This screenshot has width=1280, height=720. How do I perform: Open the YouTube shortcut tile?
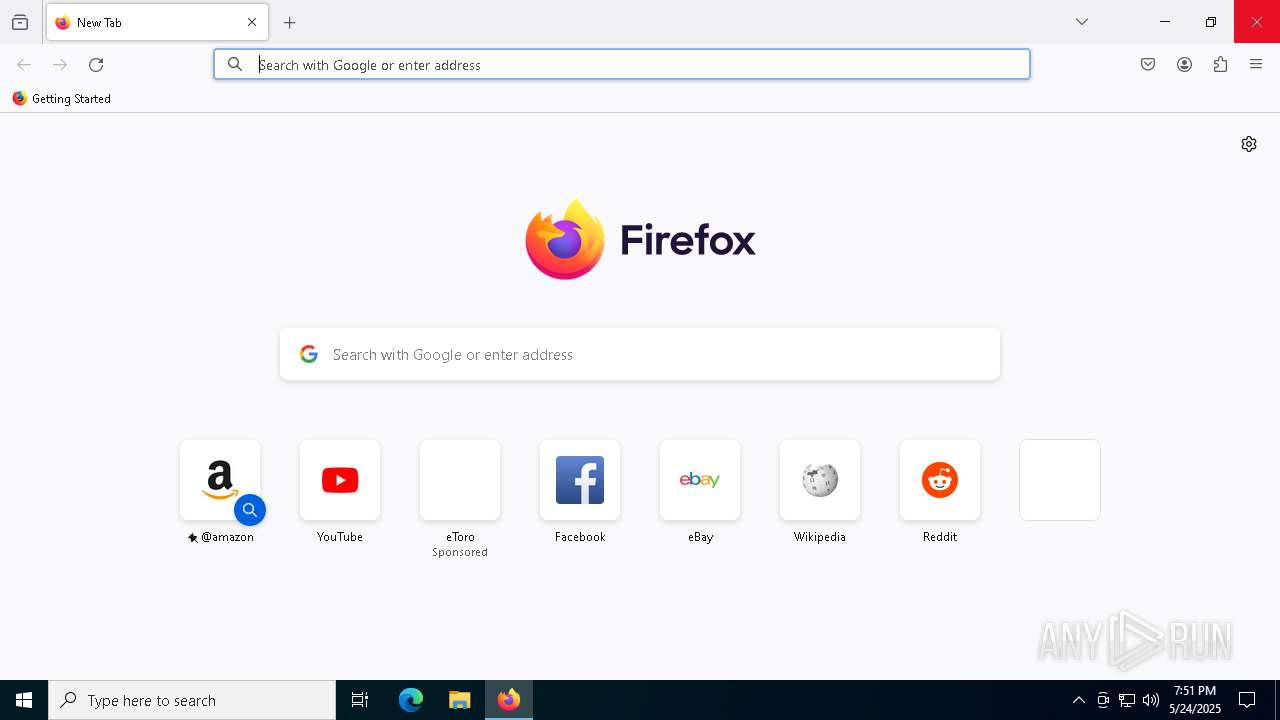340,480
